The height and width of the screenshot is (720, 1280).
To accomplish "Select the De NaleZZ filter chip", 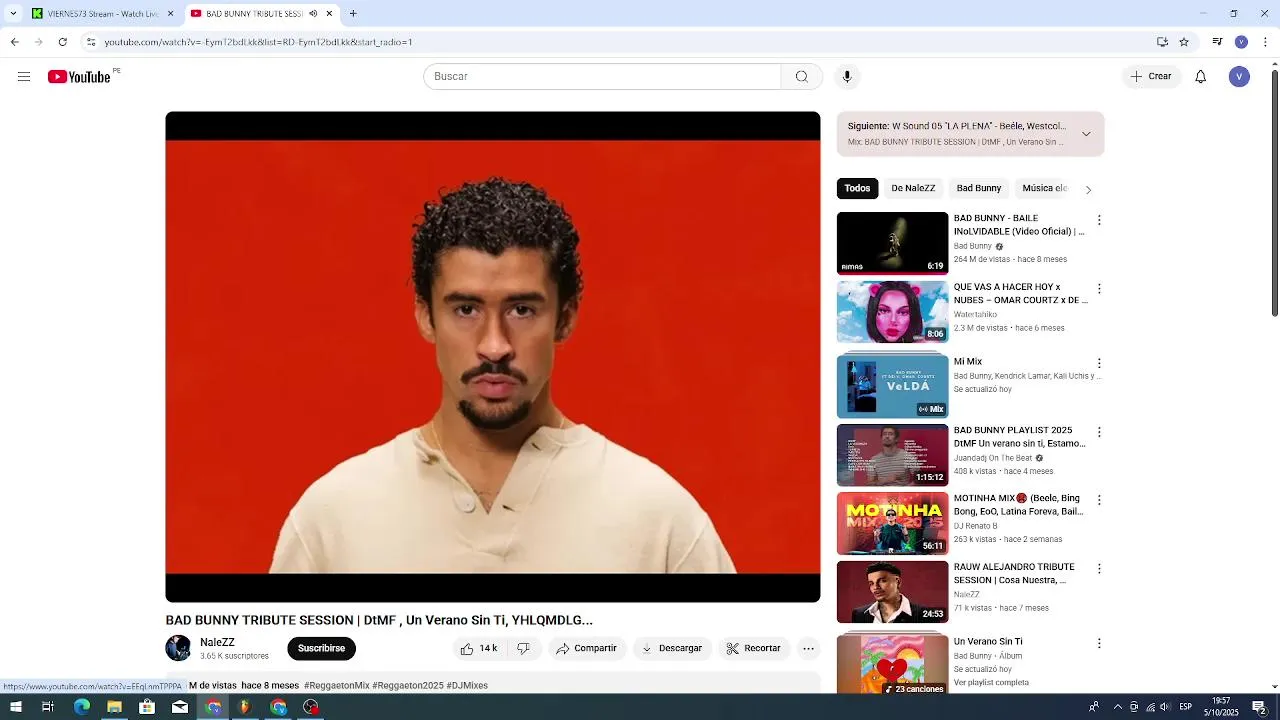I will (x=913, y=188).
